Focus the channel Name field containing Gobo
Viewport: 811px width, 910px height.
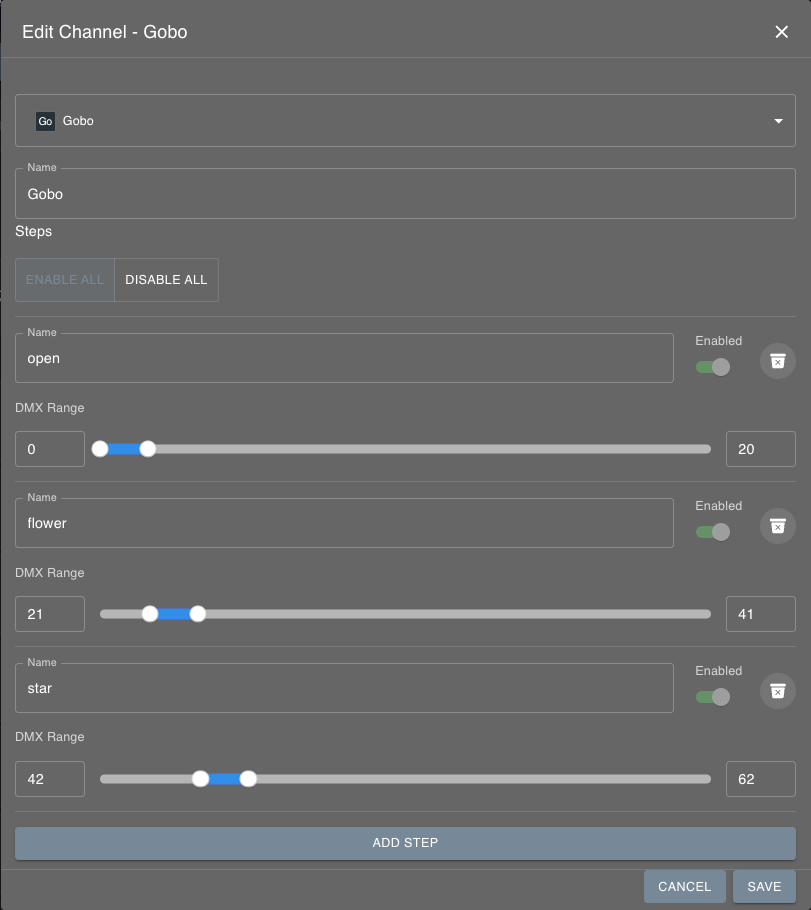(x=405, y=194)
